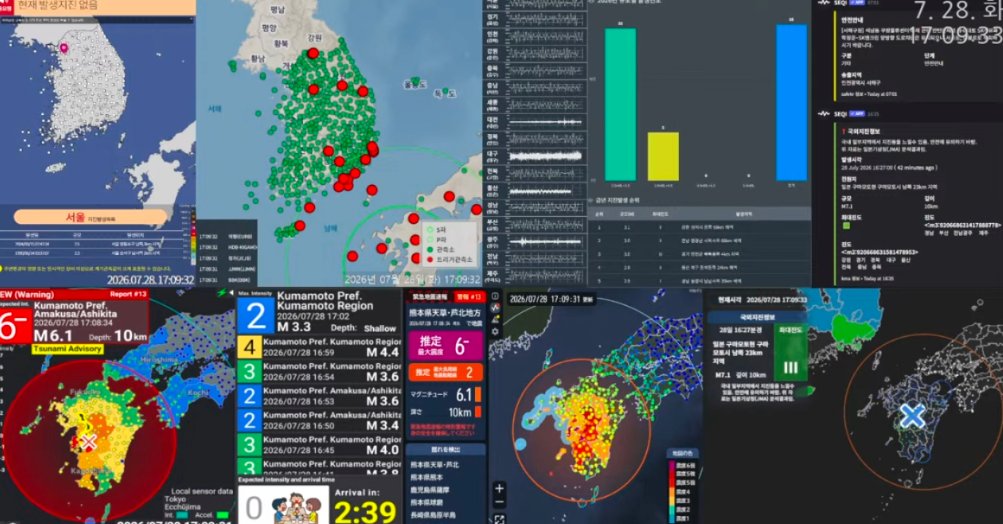Collapse panel with the white arrow by lightning icon
Image resolution: width=1003 pixels, height=524 pixels.
click(231, 293)
